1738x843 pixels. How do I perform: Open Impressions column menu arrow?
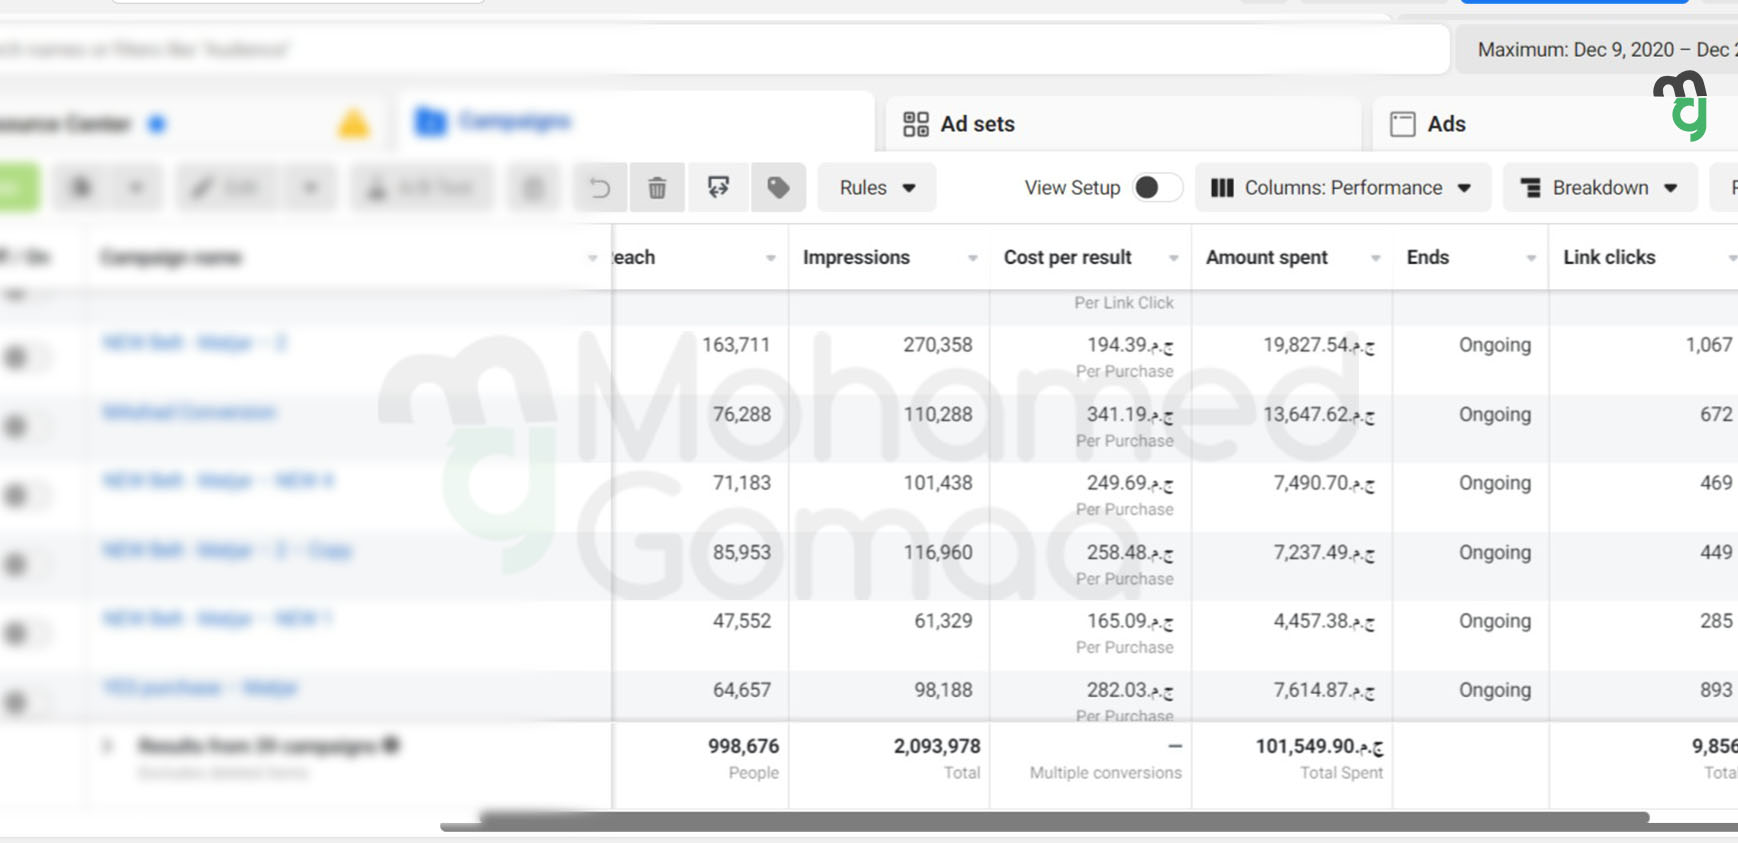972,258
